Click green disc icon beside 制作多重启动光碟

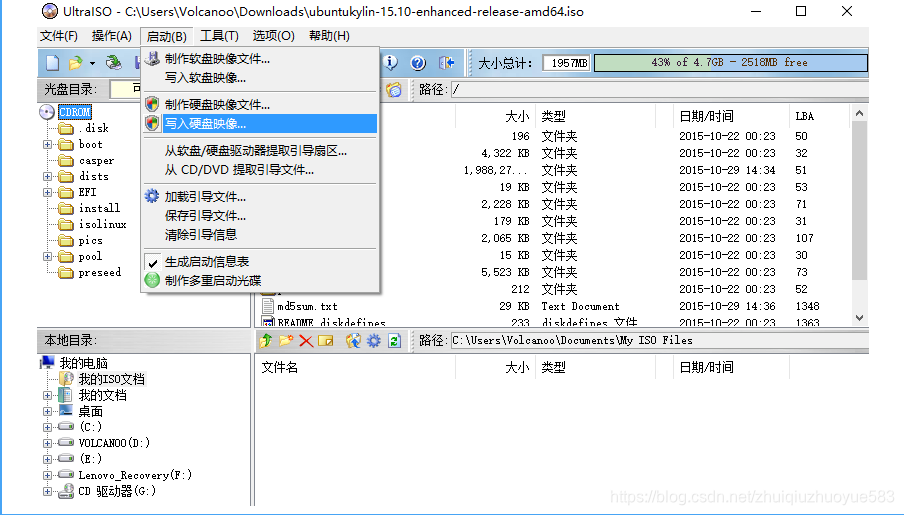[152, 280]
